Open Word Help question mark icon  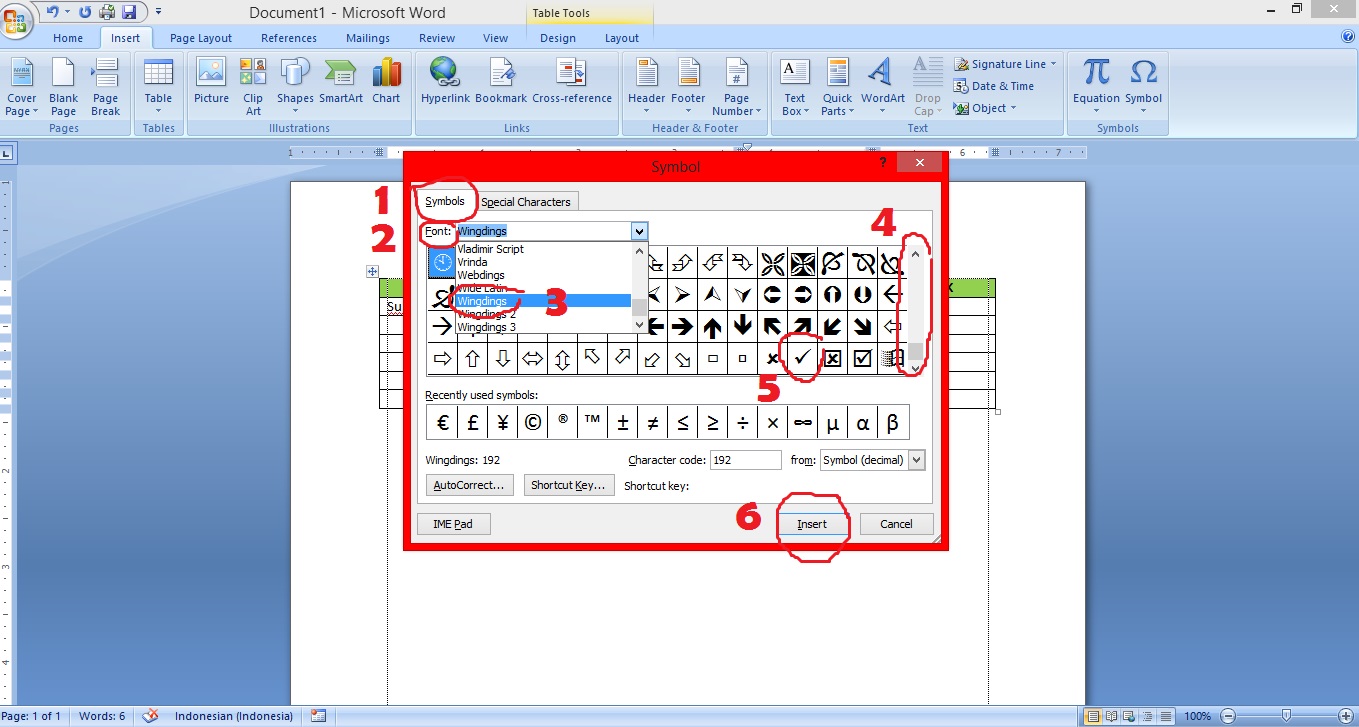pyautogui.click(x=1347, y=37)
